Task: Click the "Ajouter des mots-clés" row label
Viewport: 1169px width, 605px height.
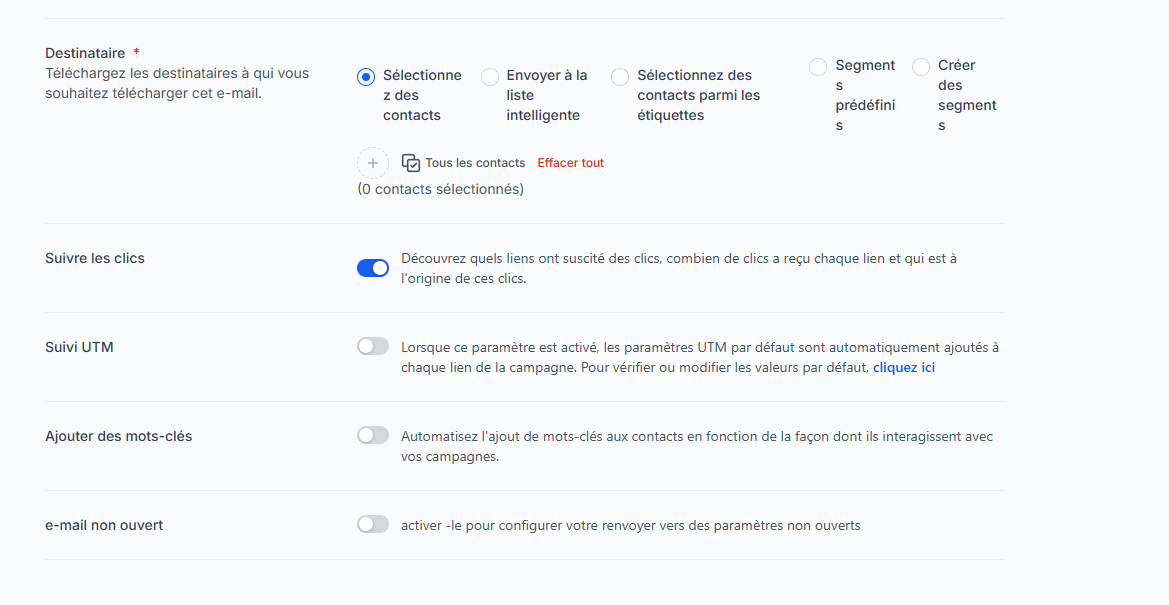Action: 118,436
